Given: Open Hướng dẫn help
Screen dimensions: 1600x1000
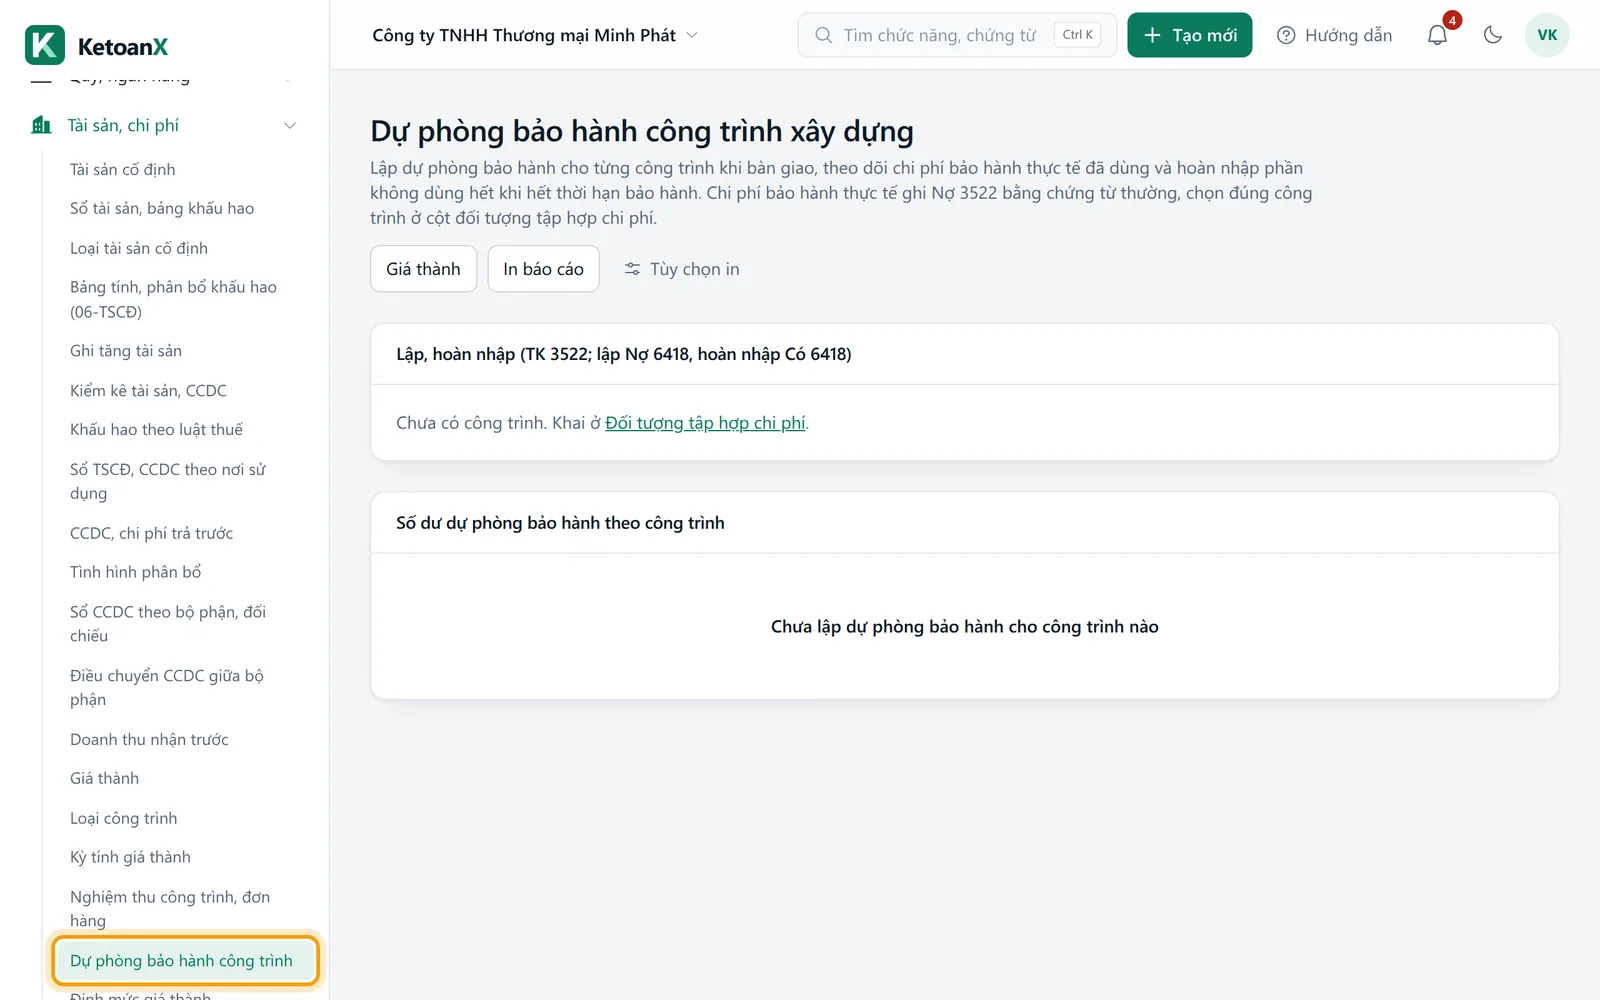Looking at the screenshot, I should (x=1334, y=35).
